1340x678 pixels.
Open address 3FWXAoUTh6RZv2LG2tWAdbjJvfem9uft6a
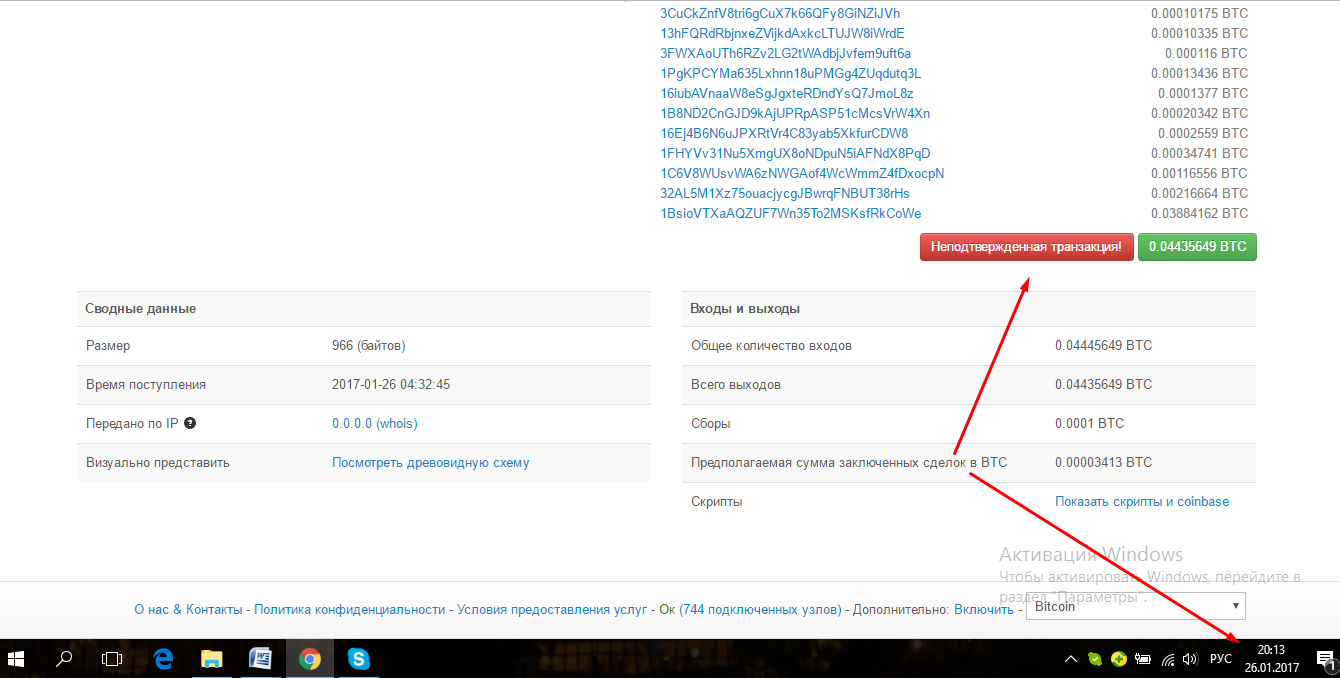785,54
